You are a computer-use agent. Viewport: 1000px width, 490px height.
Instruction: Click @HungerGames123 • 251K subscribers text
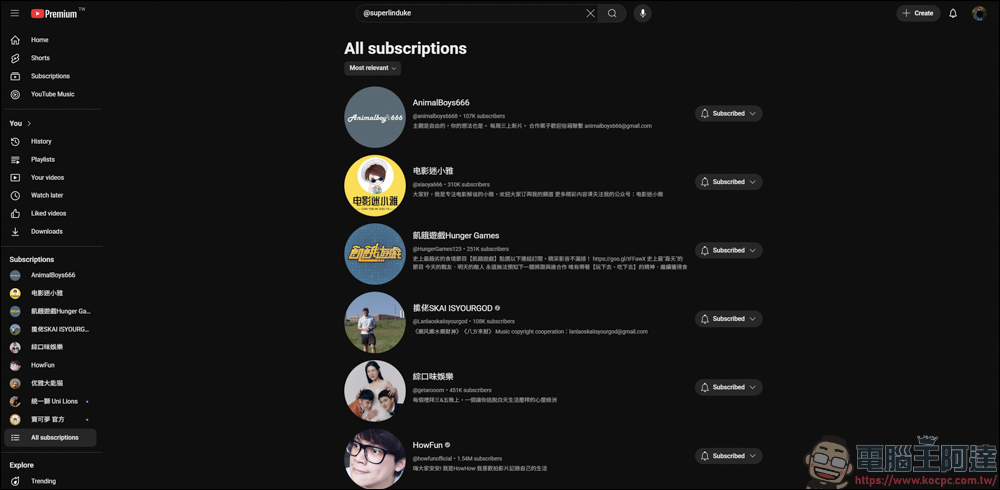(x=460, y=249)
